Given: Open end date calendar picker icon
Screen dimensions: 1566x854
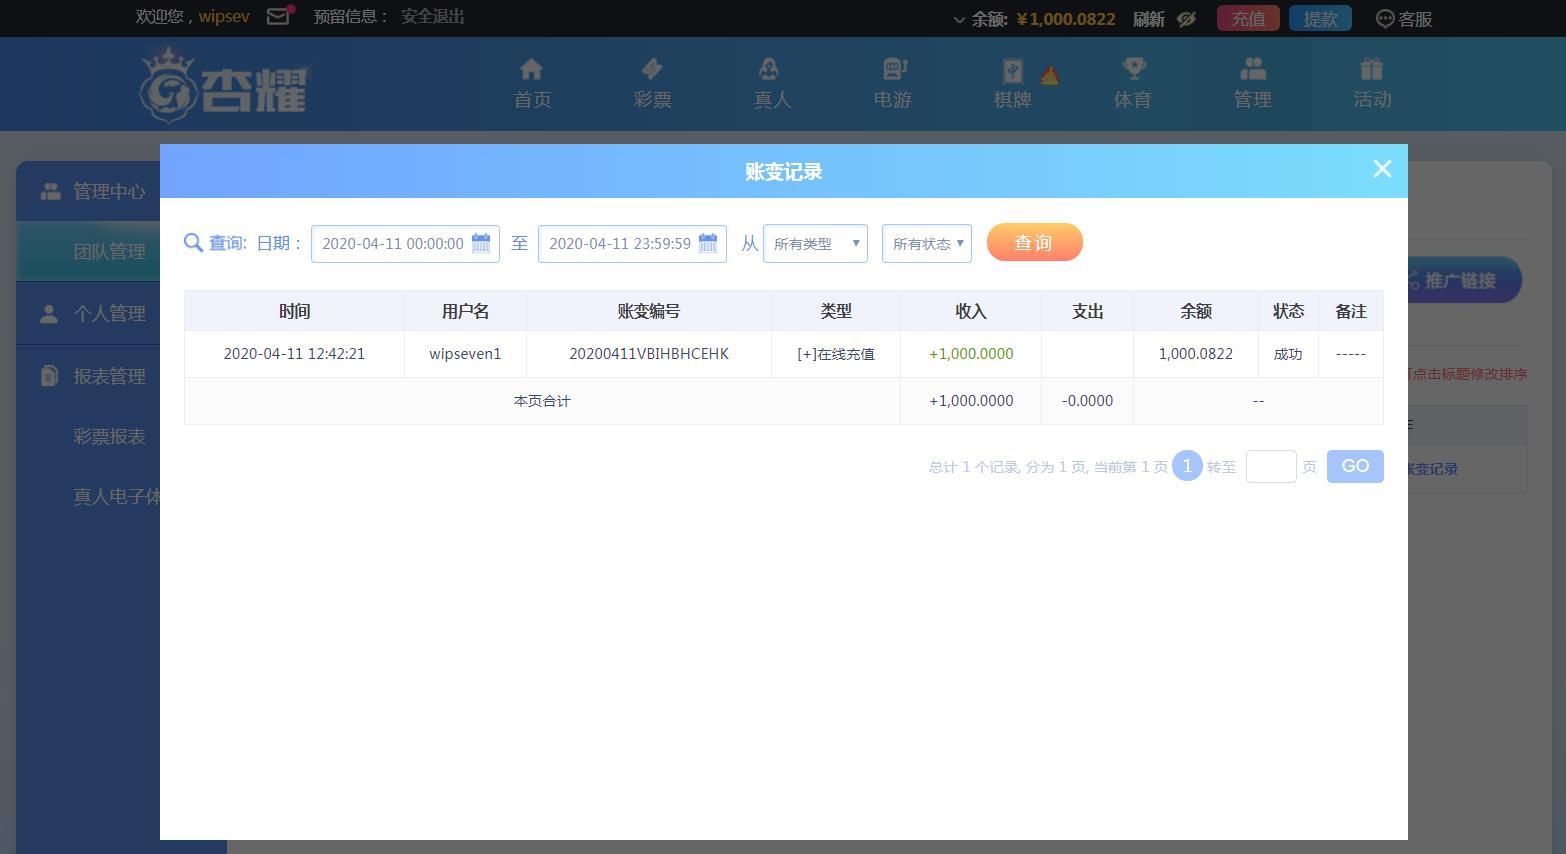Looking at the screenshot, I should [708, 243].
